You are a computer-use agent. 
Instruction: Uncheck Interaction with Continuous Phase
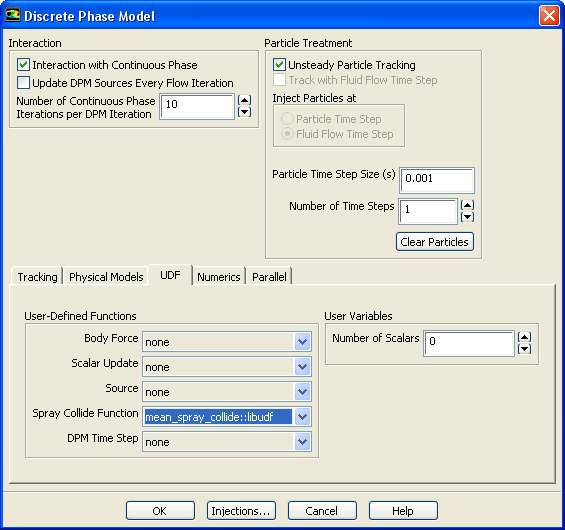pos(23,65)
